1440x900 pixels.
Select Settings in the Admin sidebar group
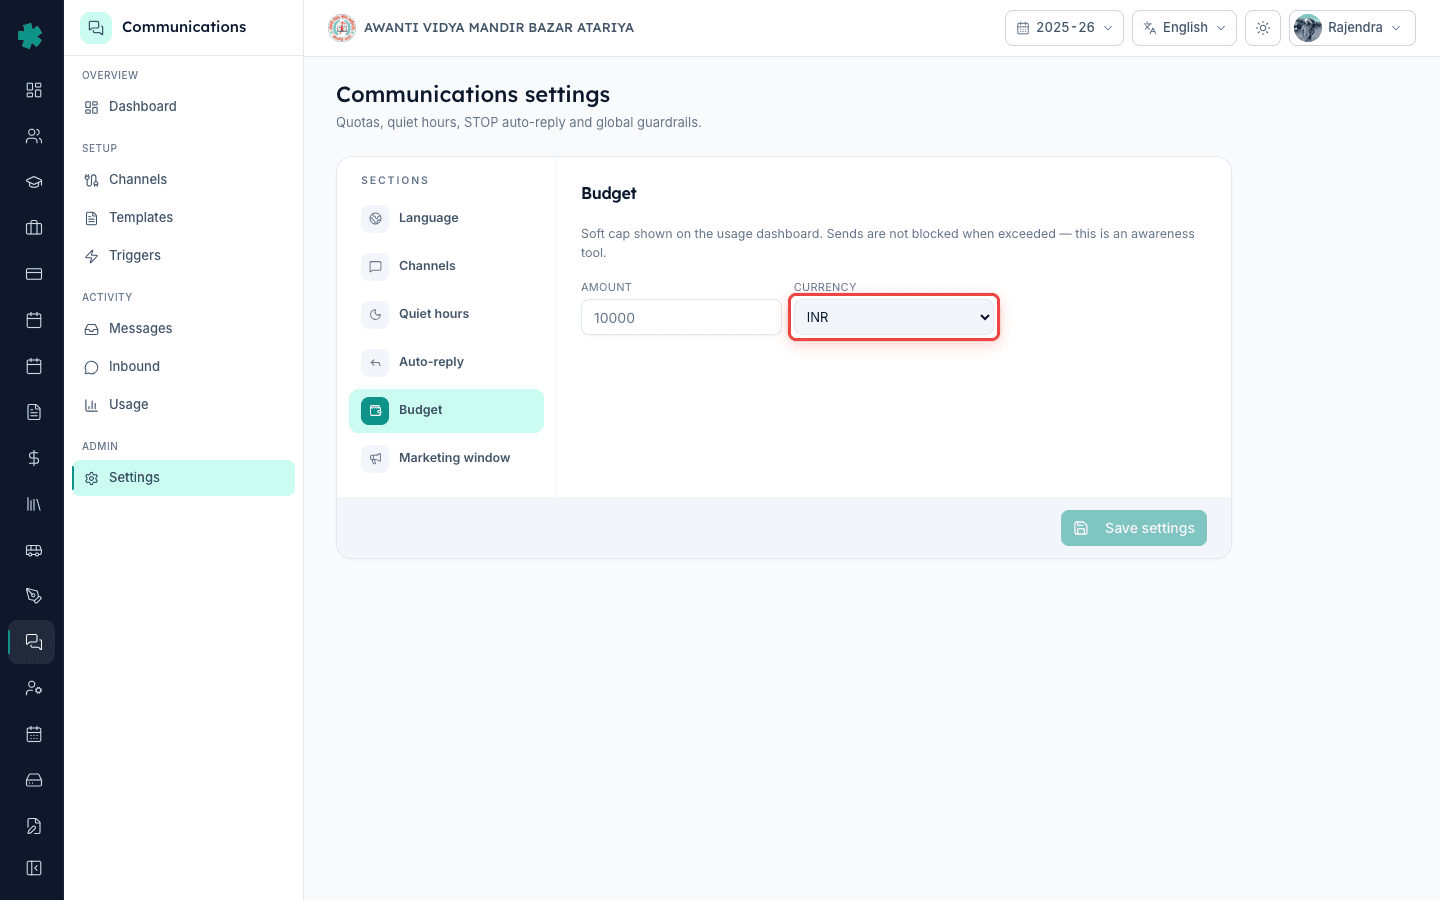184,478
